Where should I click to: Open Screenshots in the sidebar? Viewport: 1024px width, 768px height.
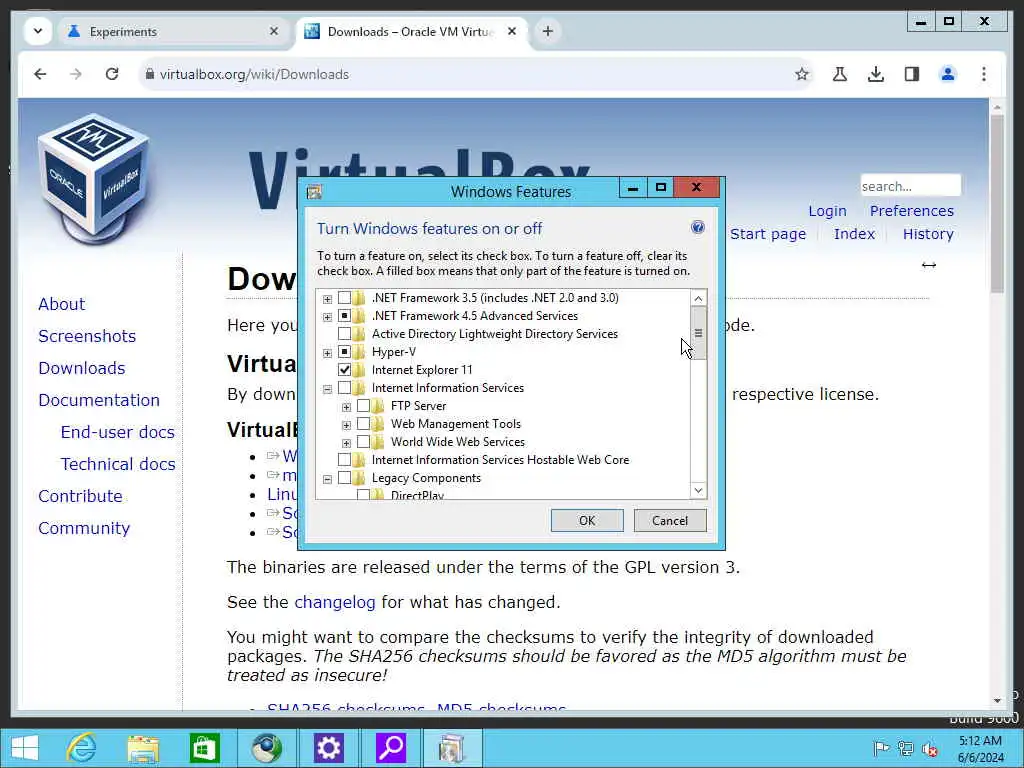(x=87, y=336)
